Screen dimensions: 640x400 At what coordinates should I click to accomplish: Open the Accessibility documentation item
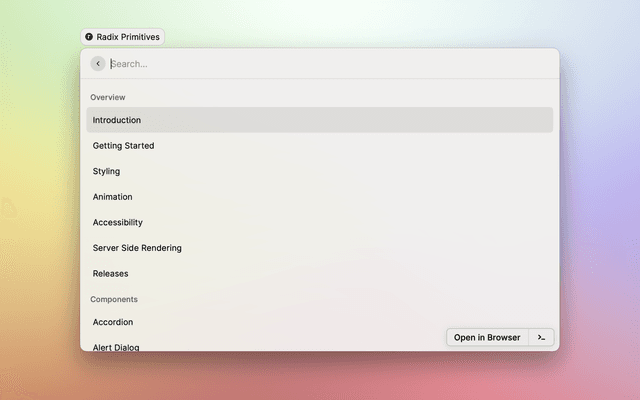tap(118, 222)
